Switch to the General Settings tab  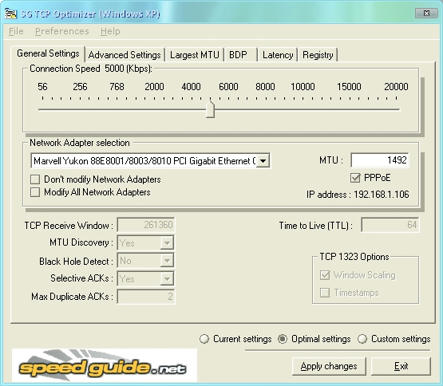(x=48, y=53)
